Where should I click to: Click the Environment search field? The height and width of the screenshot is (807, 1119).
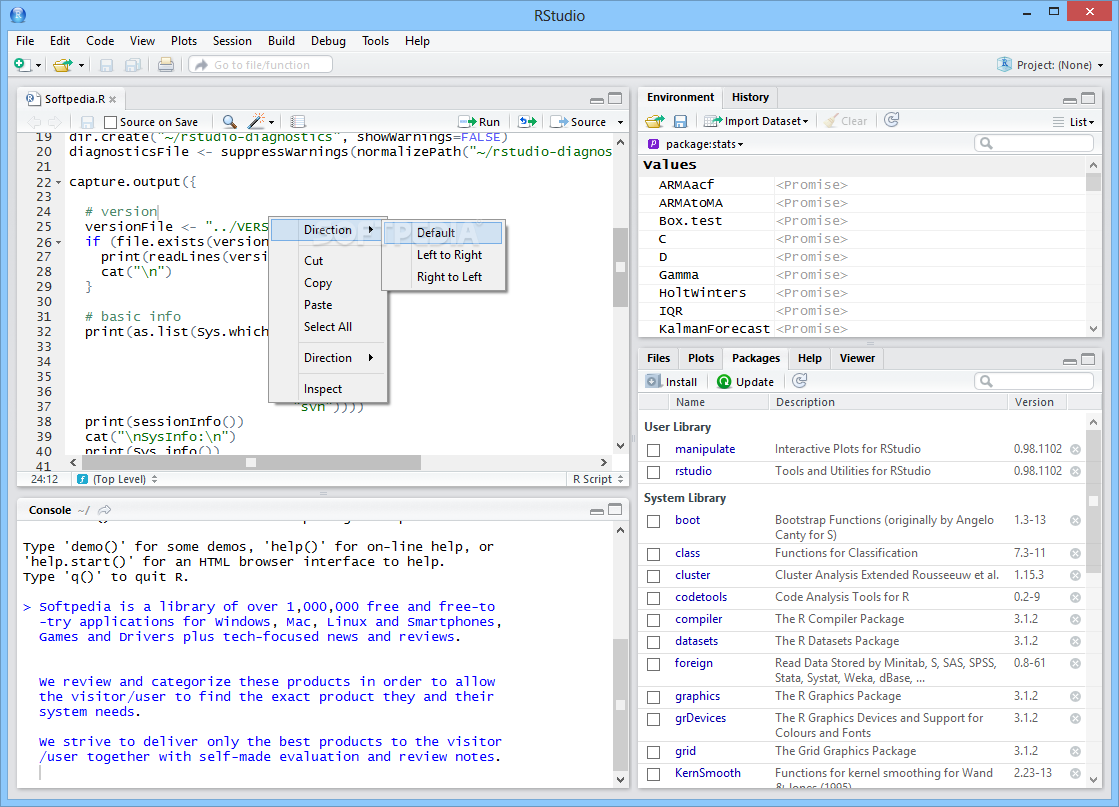tap(1034, 143)
